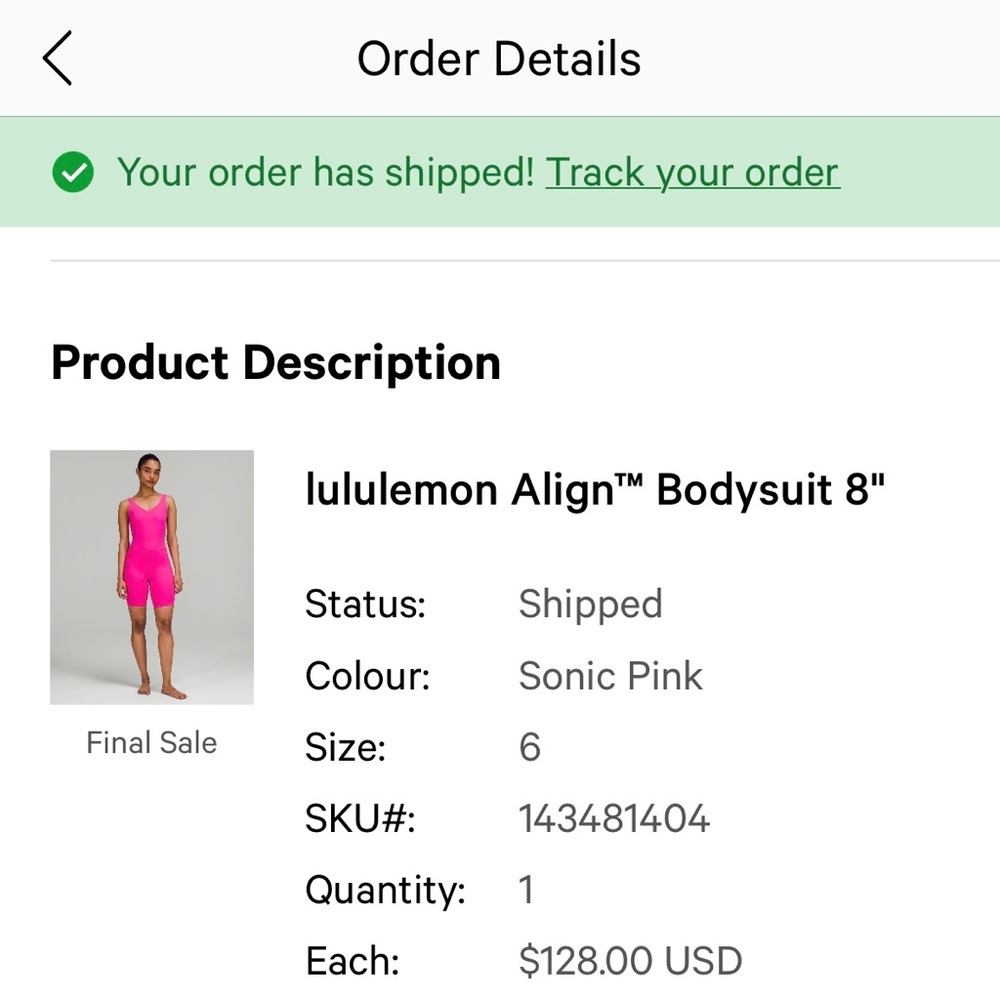Tap the back chevron to return to orders

pyautogui.click(x=57, y=57)
